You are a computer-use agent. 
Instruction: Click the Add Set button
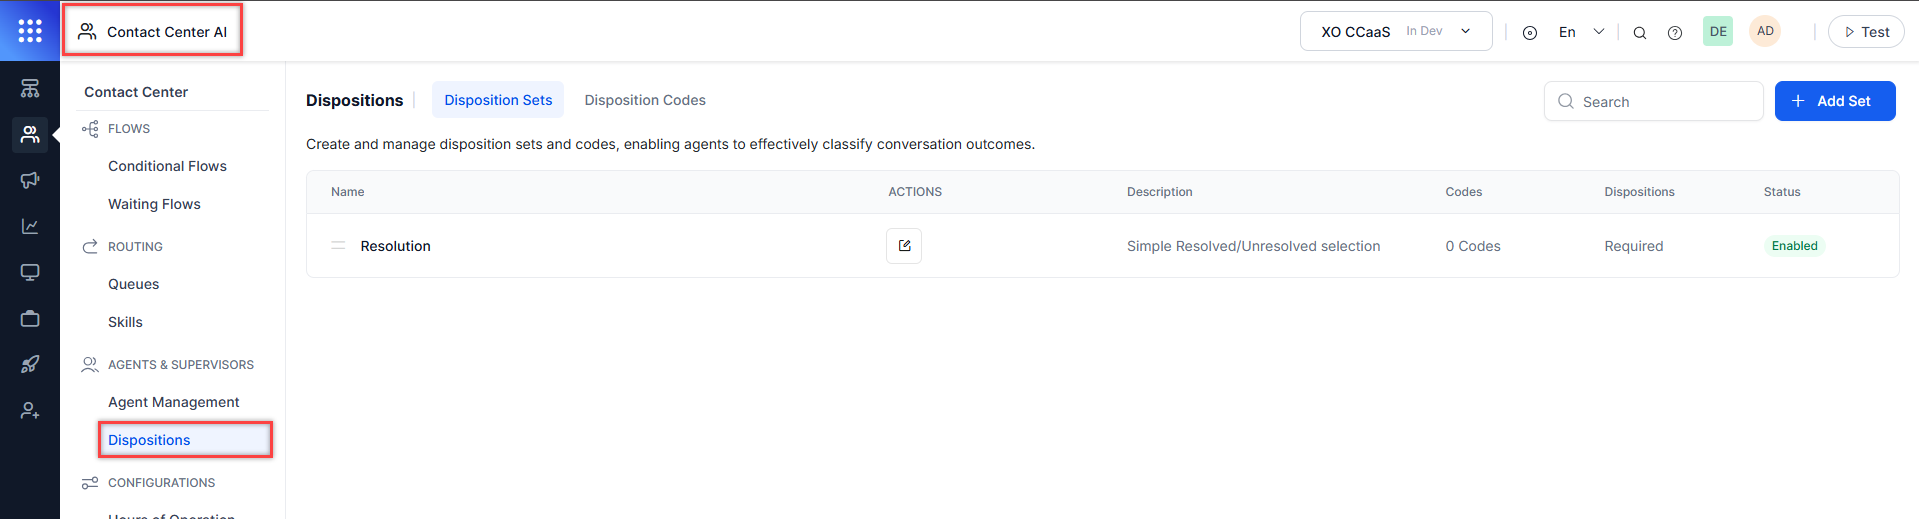click(1835, 101)
